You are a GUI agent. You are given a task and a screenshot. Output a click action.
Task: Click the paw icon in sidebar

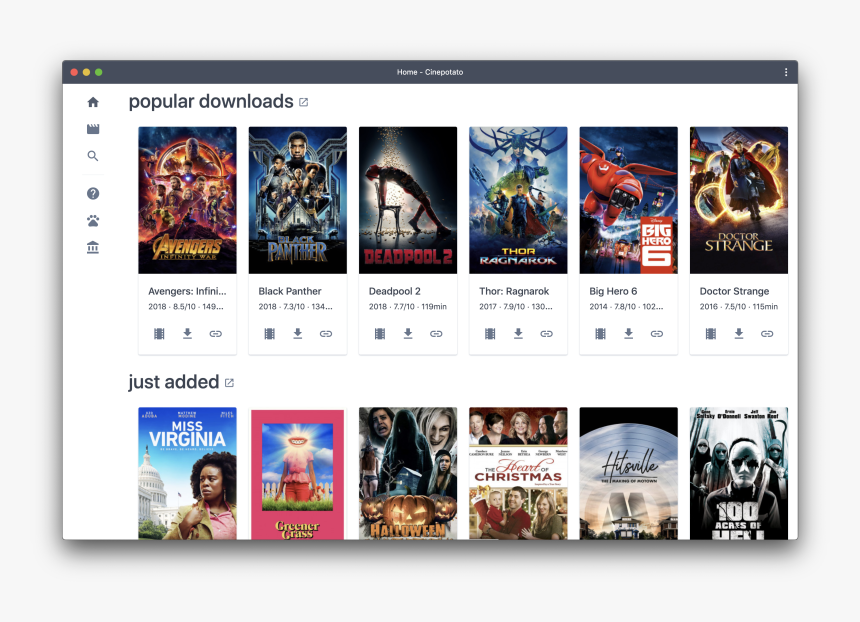click(x=93, y=220)
